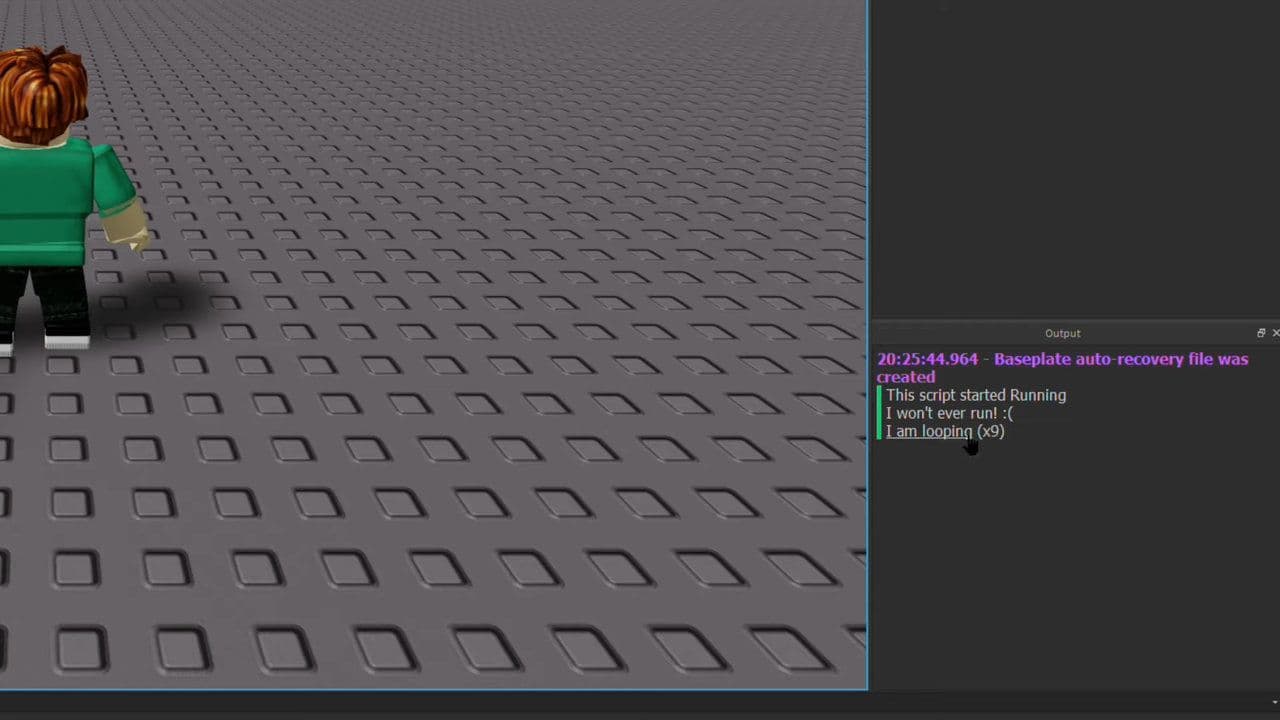Click the 'This script started Running' log line
Viewport: 1280px width, 720px height.
(975, 395)
